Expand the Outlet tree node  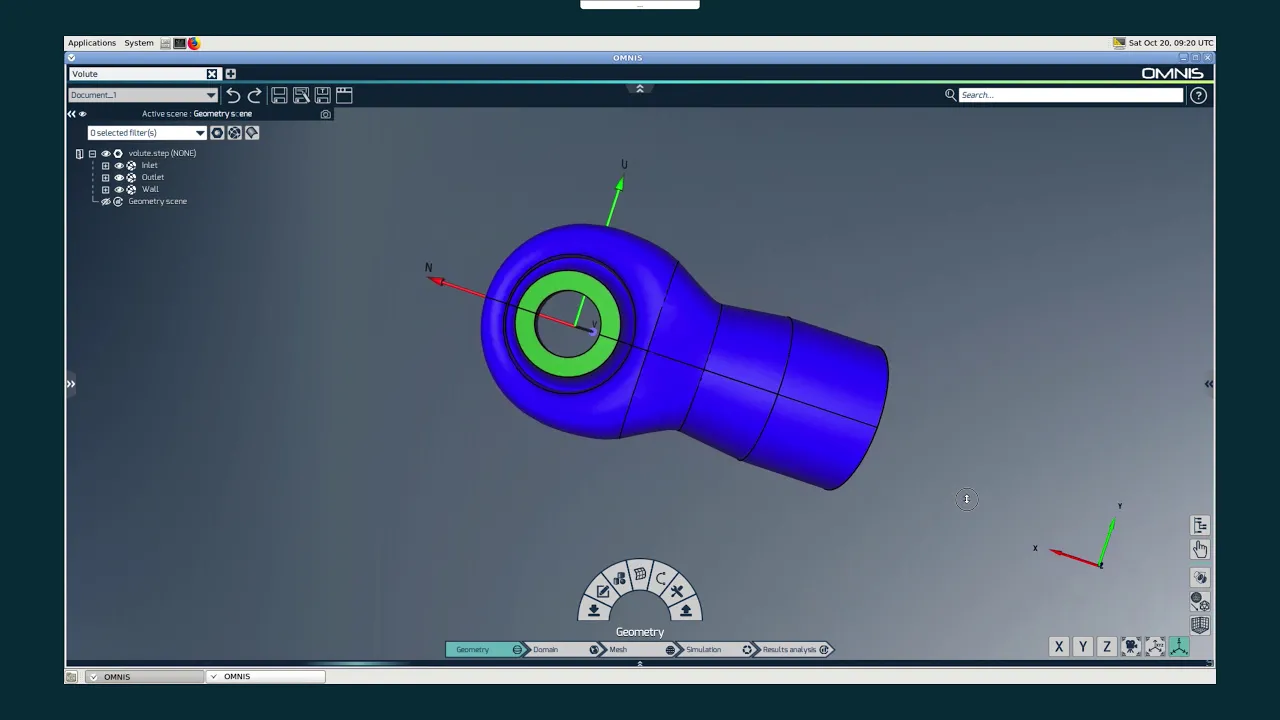(x=105, y=177)
